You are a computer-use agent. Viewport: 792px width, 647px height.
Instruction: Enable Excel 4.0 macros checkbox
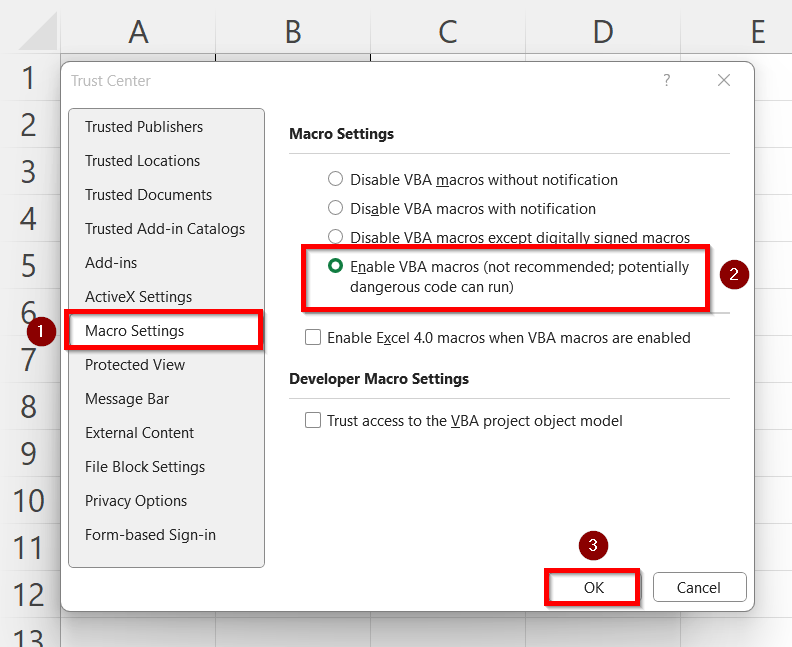[313, 338]
